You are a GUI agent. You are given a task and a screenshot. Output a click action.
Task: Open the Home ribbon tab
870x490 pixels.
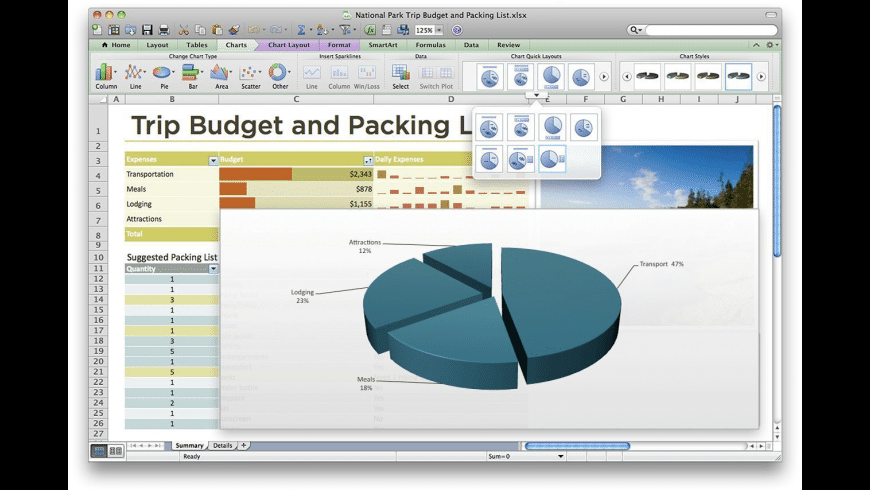[x=117, y=45]
